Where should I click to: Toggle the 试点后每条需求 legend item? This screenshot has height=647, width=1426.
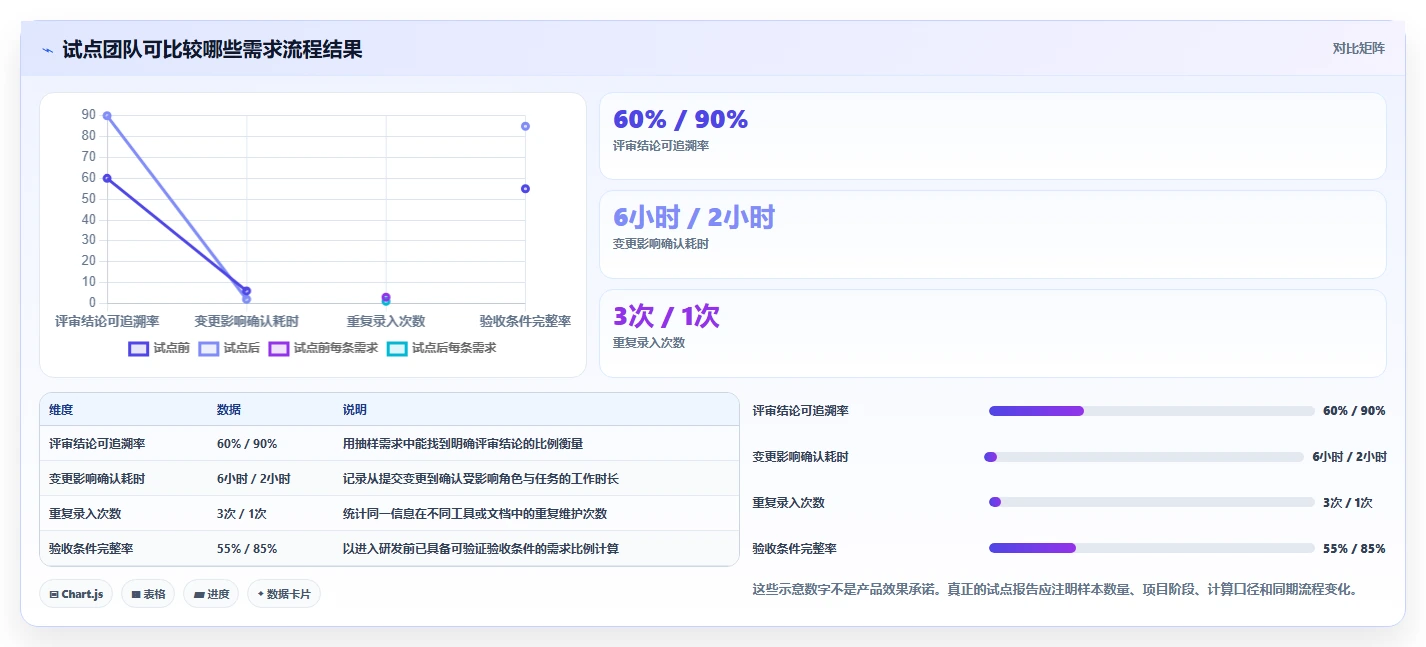point(441,348)
